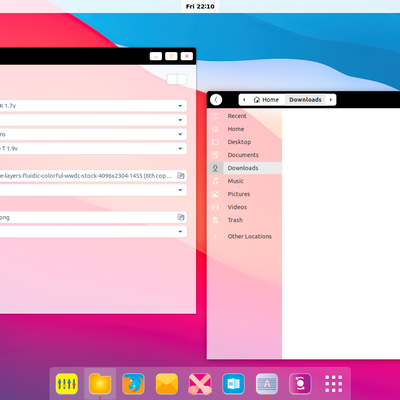This screenshot has width=400, height=400.
Task: Launch the red crossed-hands app in dock
Action: click(x=200, y=384)
